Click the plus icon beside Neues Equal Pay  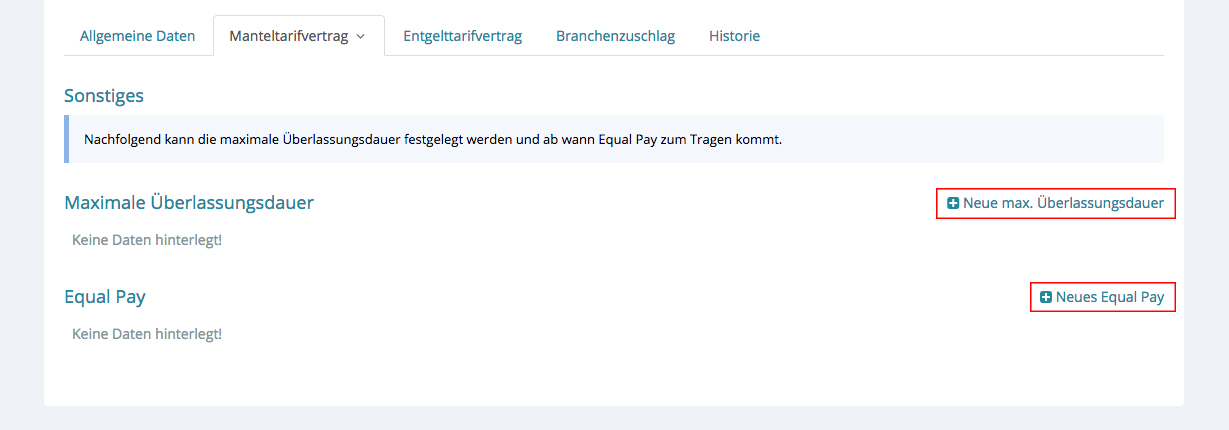pyautogui.click(x=1046, y=297)
